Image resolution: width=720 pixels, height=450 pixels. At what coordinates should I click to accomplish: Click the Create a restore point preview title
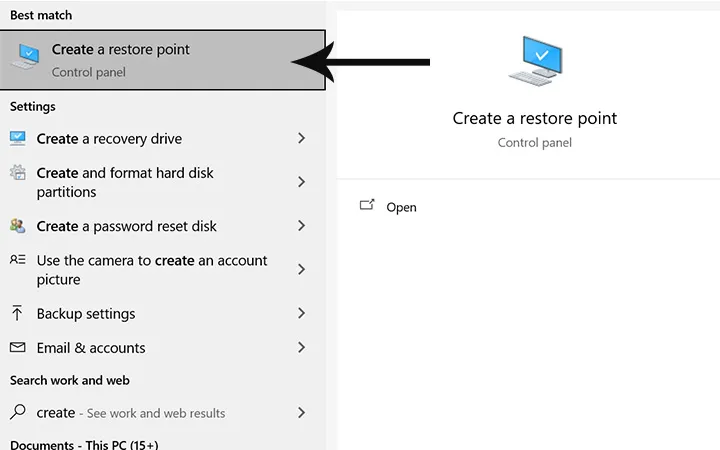click(535, 118)
